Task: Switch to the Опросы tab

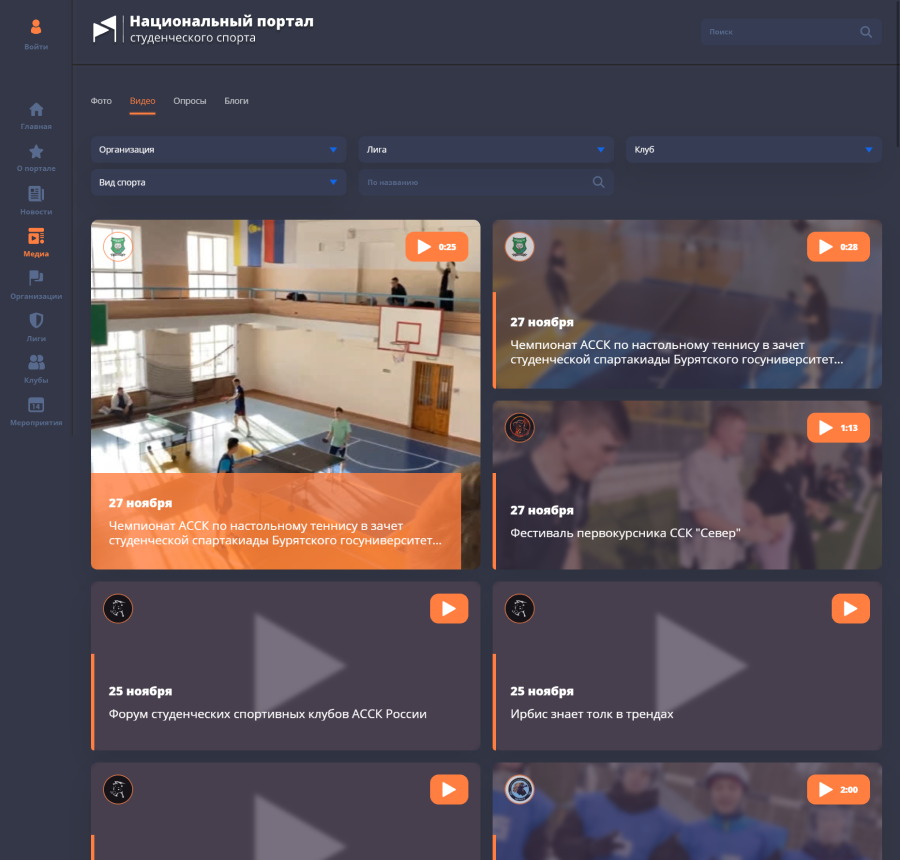Action: 190,101
